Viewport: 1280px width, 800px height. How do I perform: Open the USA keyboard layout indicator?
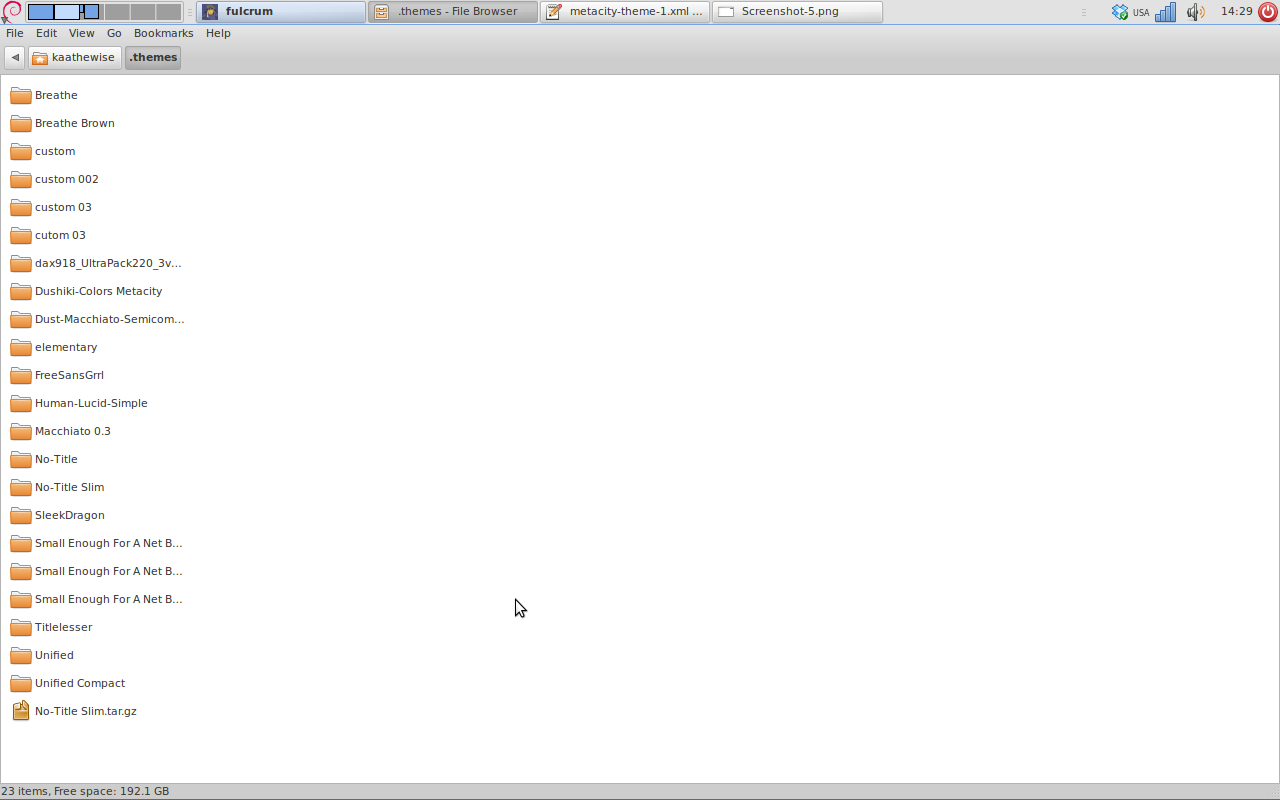point(1141,12)
